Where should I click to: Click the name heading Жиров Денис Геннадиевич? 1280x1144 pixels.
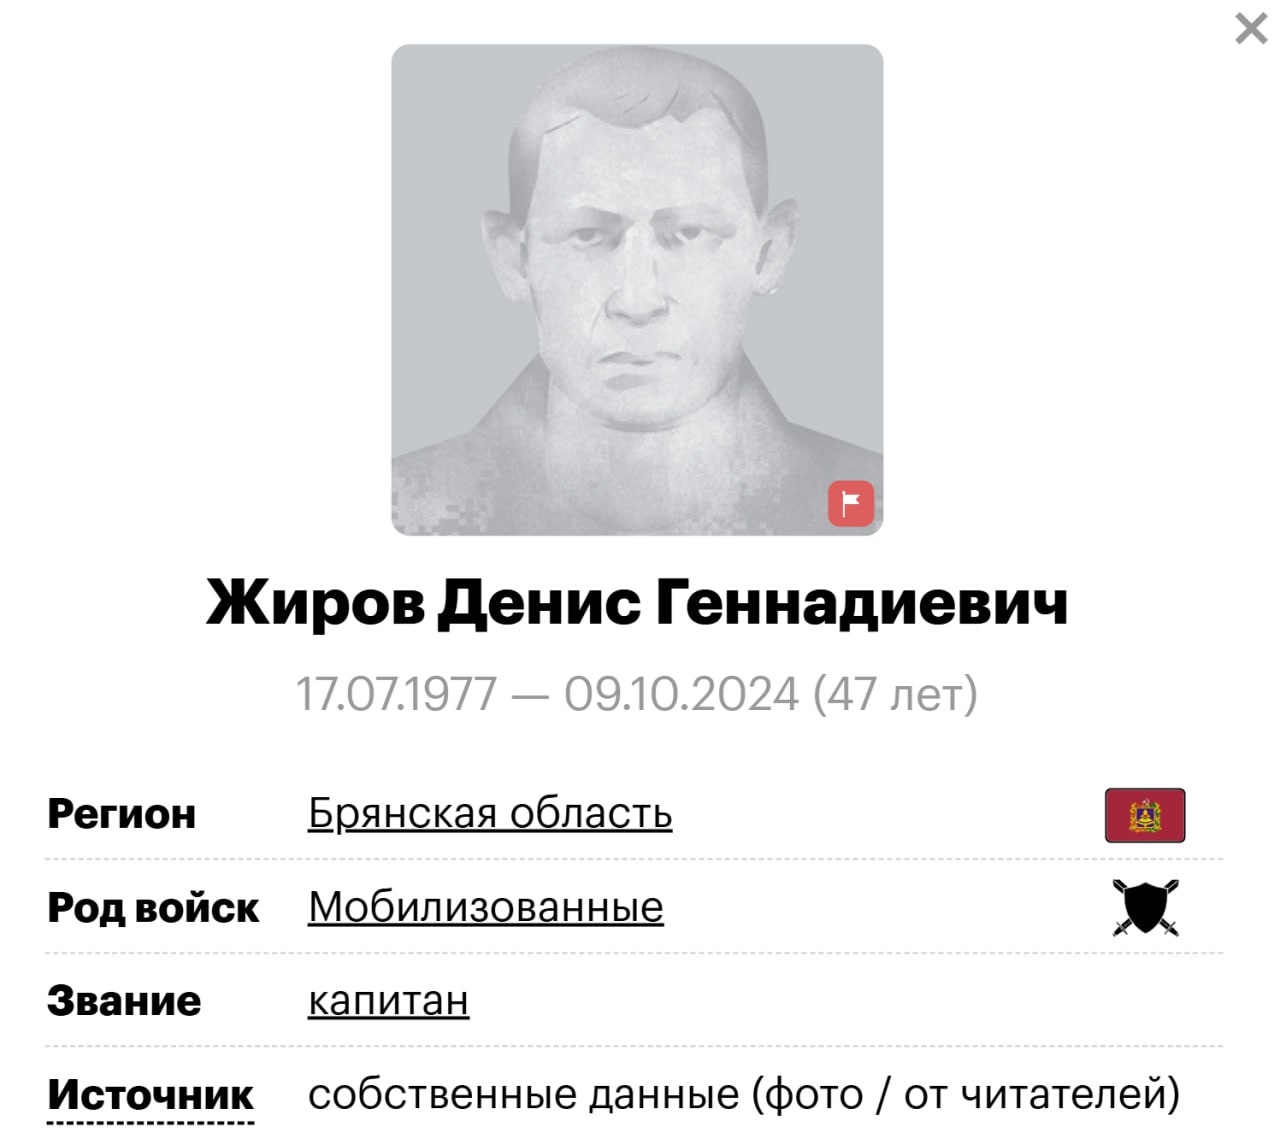[x=637, y=604]
